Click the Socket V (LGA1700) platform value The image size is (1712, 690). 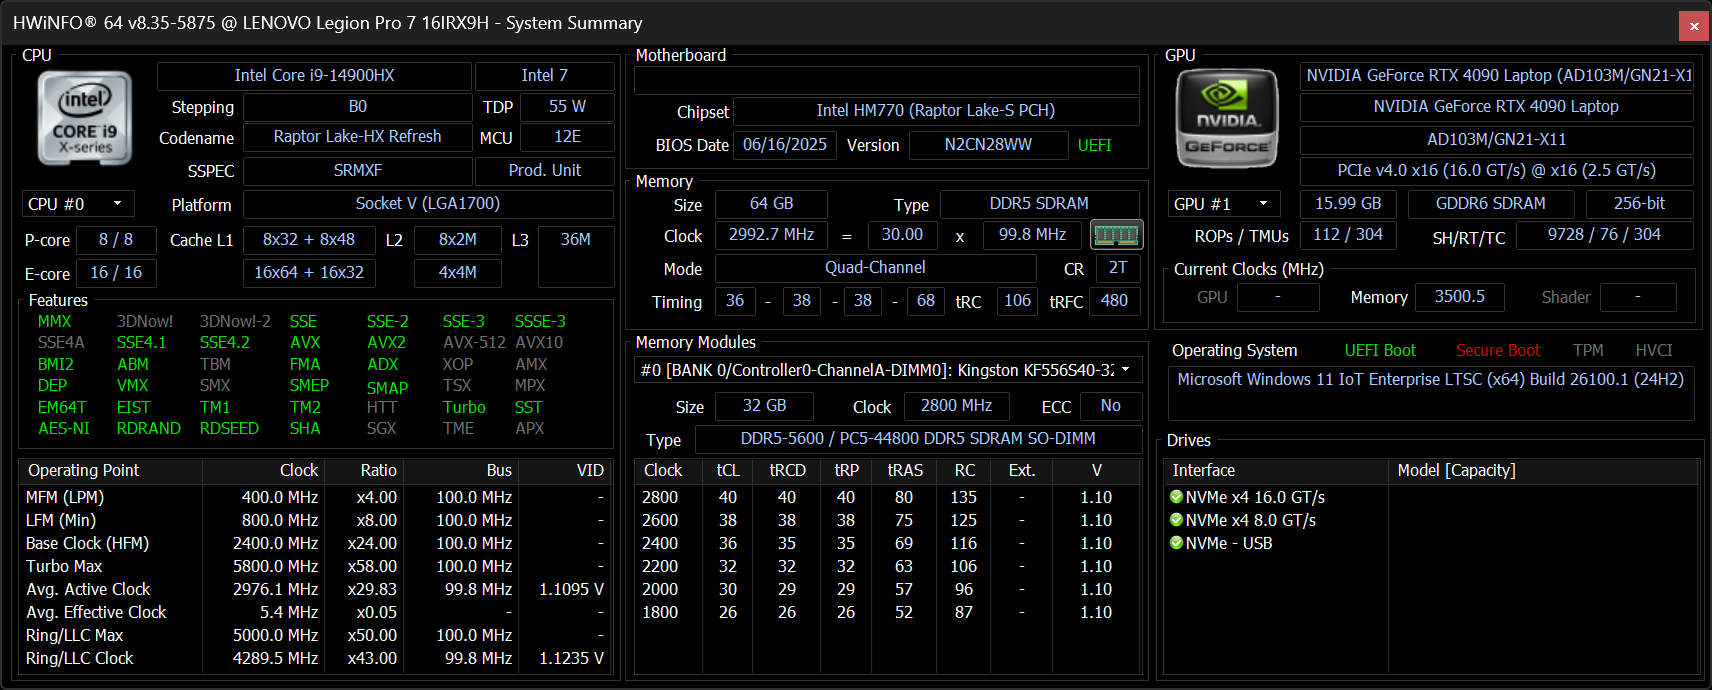428,204
